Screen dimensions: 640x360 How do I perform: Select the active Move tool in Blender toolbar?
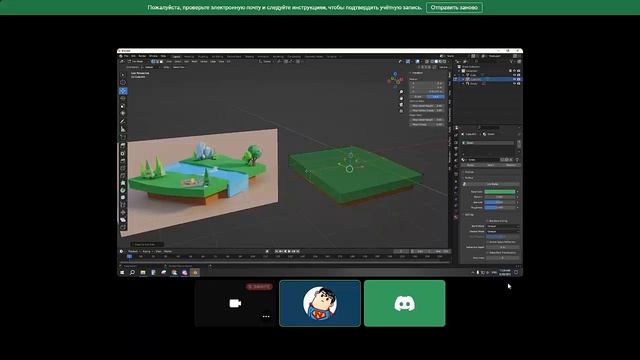123,91
